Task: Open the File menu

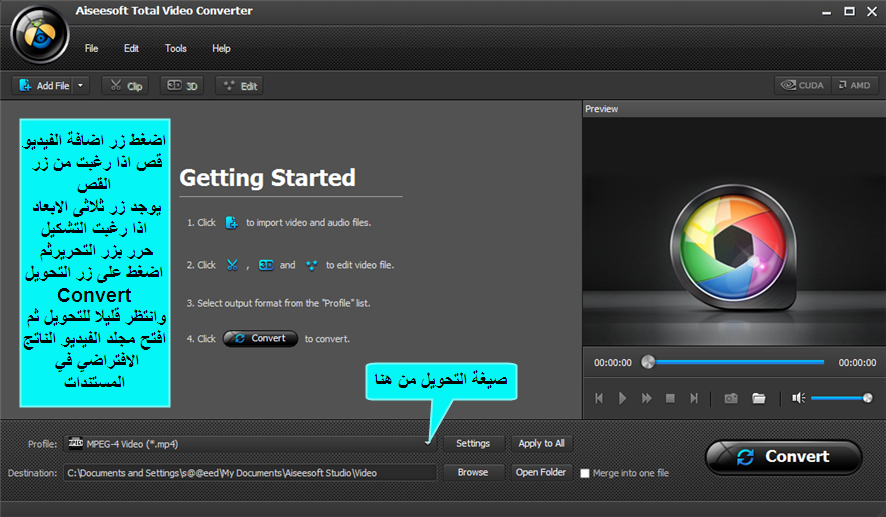Action: (92, 49)
